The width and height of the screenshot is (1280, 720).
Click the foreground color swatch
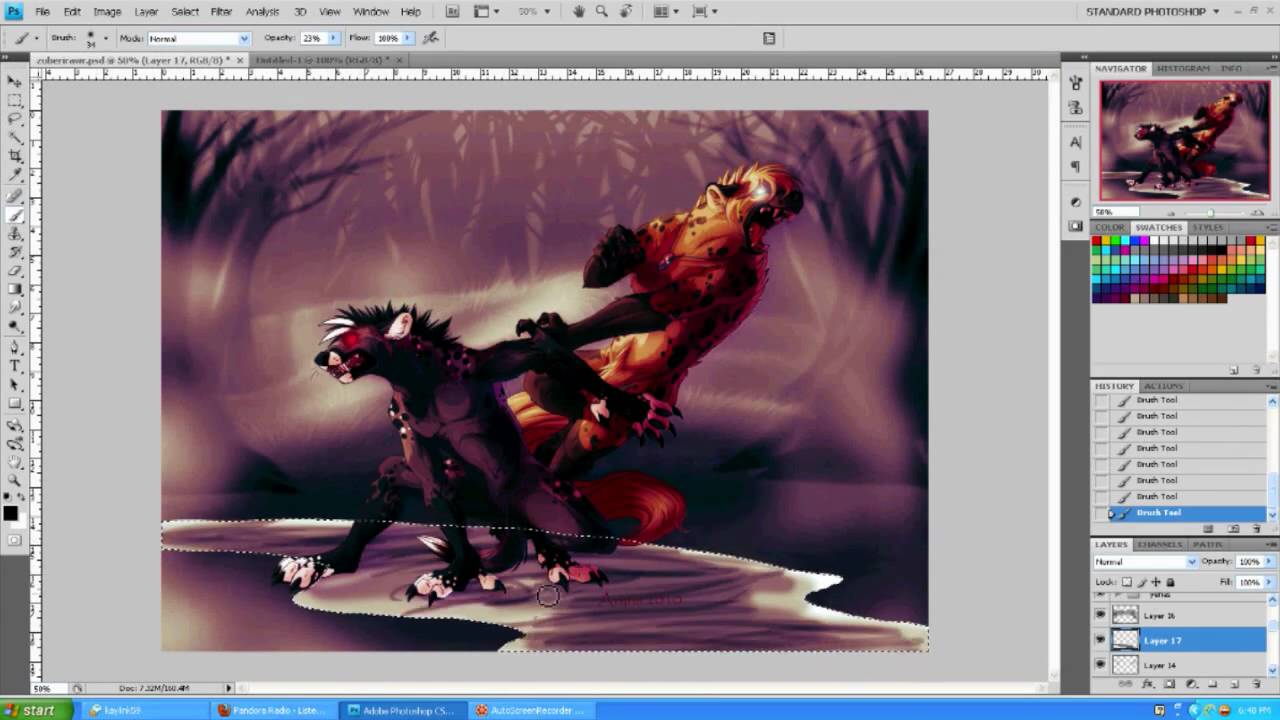(x=10, y=514)
